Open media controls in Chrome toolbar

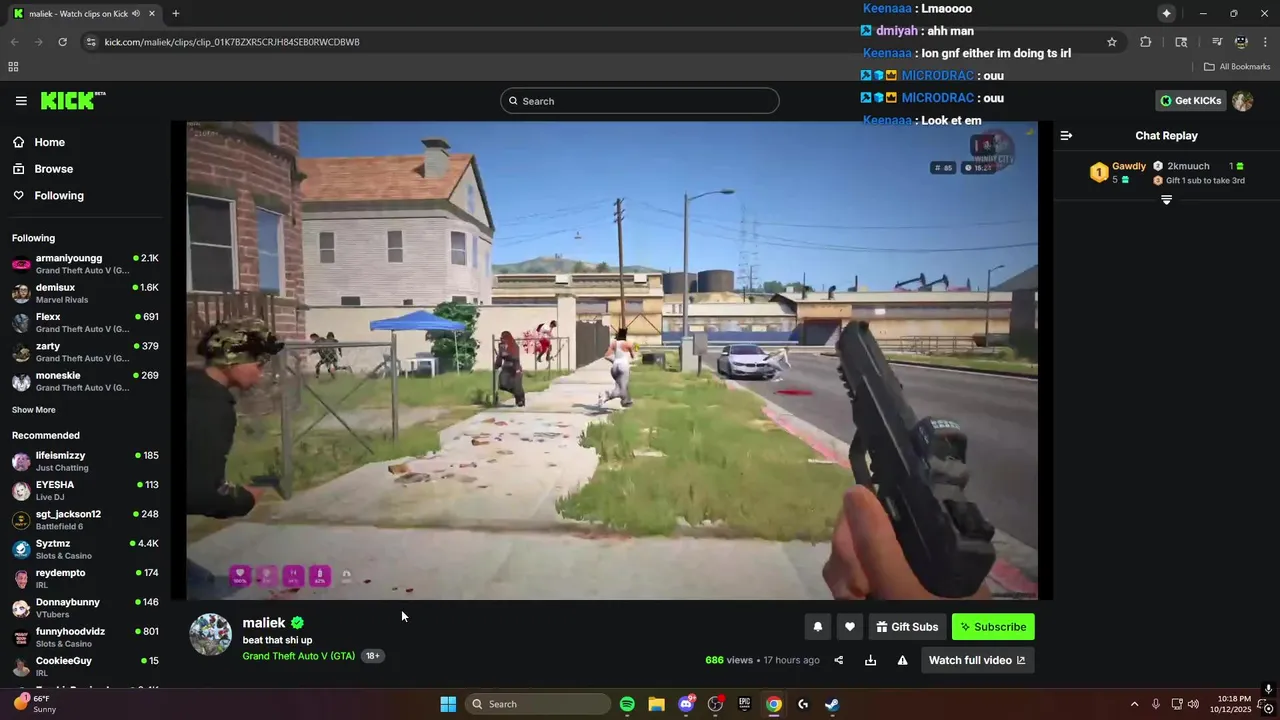[x=1217, y=42]
